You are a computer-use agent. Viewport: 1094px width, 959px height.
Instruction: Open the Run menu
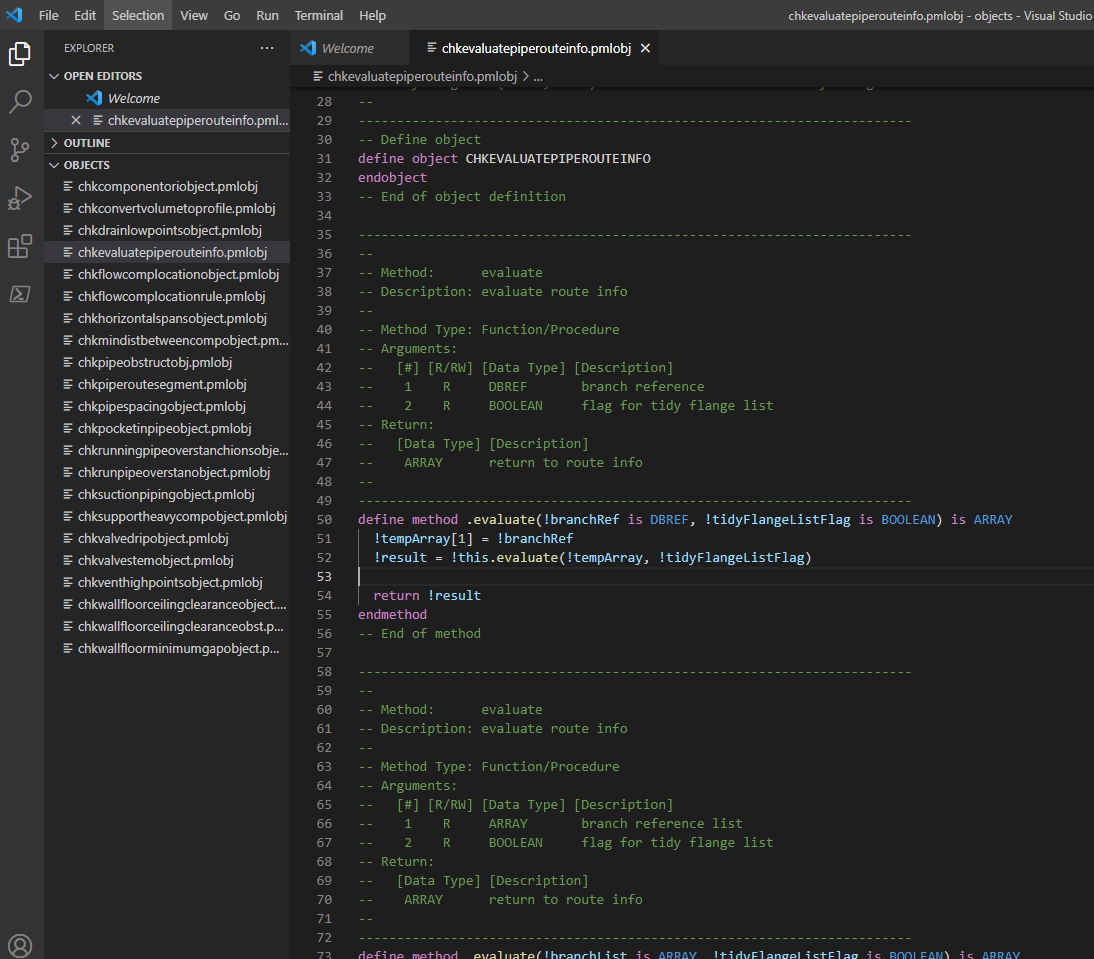pos(267,15)
